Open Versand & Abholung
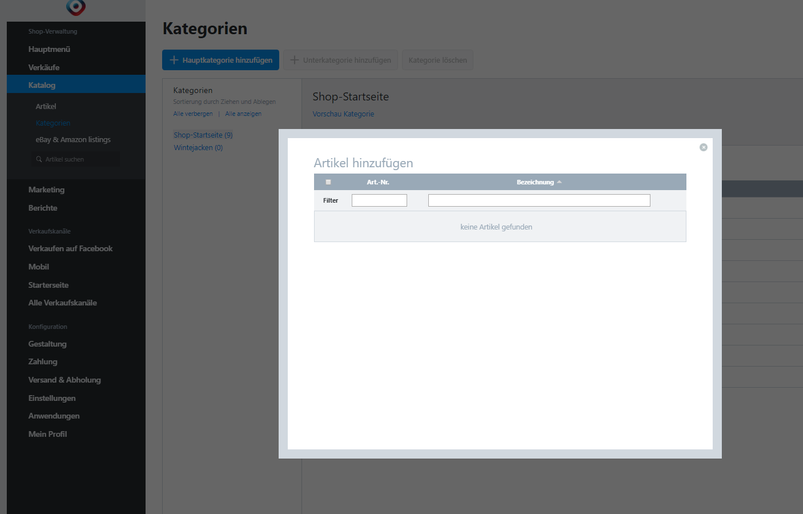Screen dimensions: 803x514 click(x=65, y=380)
